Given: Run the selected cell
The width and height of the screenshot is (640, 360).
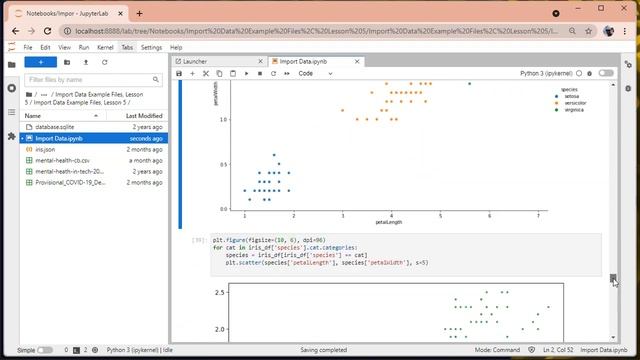Looking at the screenshot, I should pyautogui.click(x=246, y=73).
